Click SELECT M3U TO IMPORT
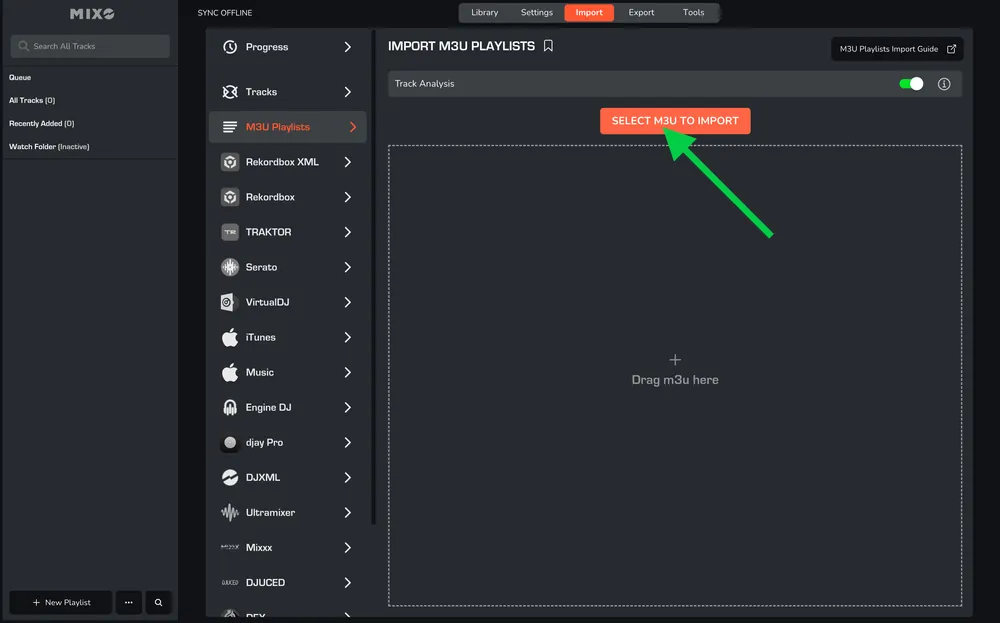The image size is (1000, 623). (675, 120)
